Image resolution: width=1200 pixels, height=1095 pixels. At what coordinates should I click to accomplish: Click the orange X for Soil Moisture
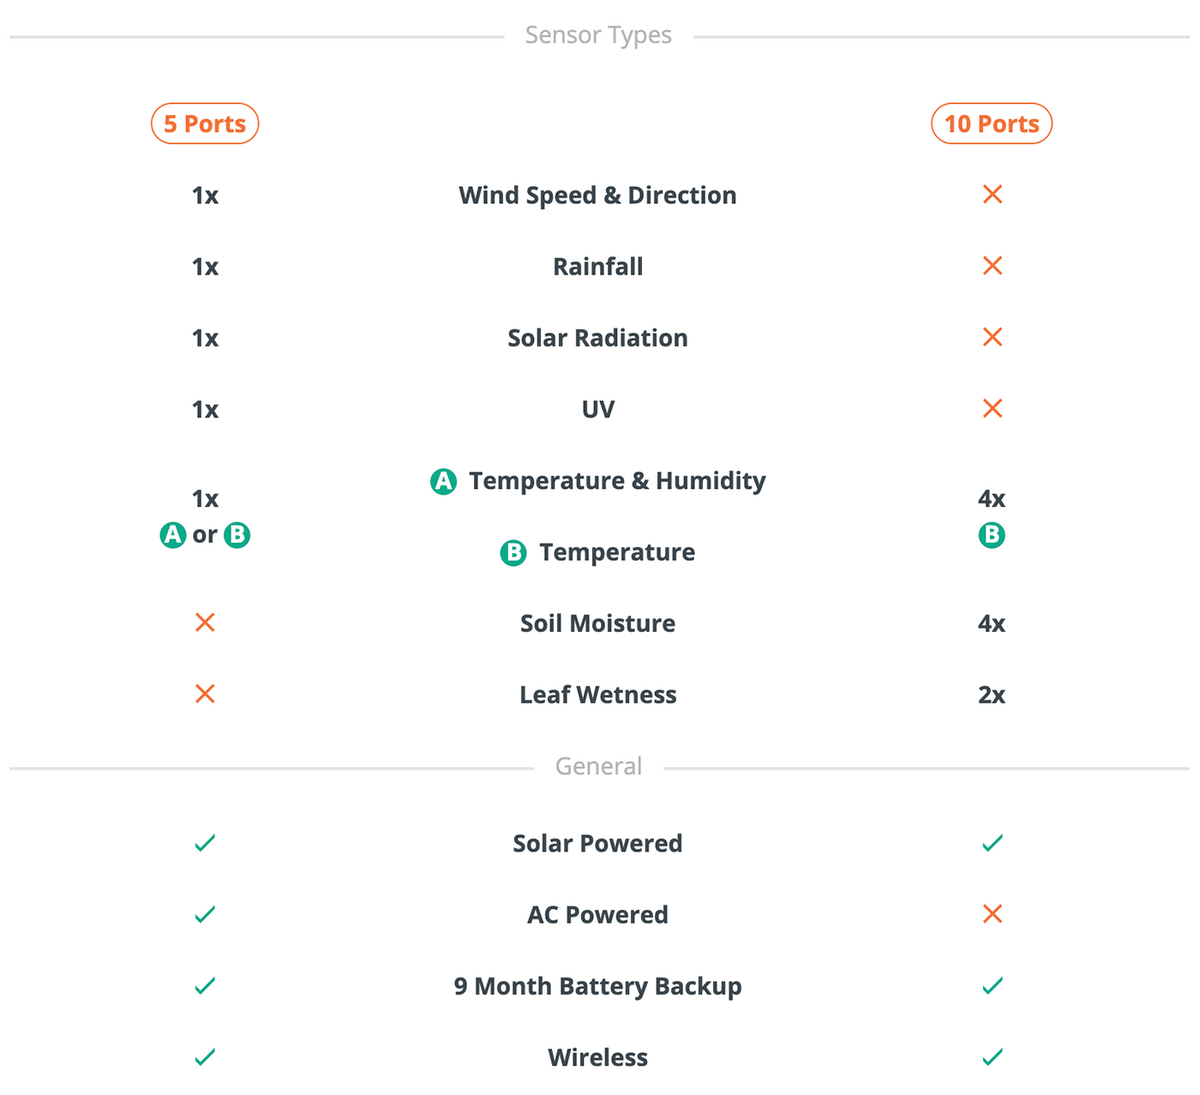coord(205,622)
